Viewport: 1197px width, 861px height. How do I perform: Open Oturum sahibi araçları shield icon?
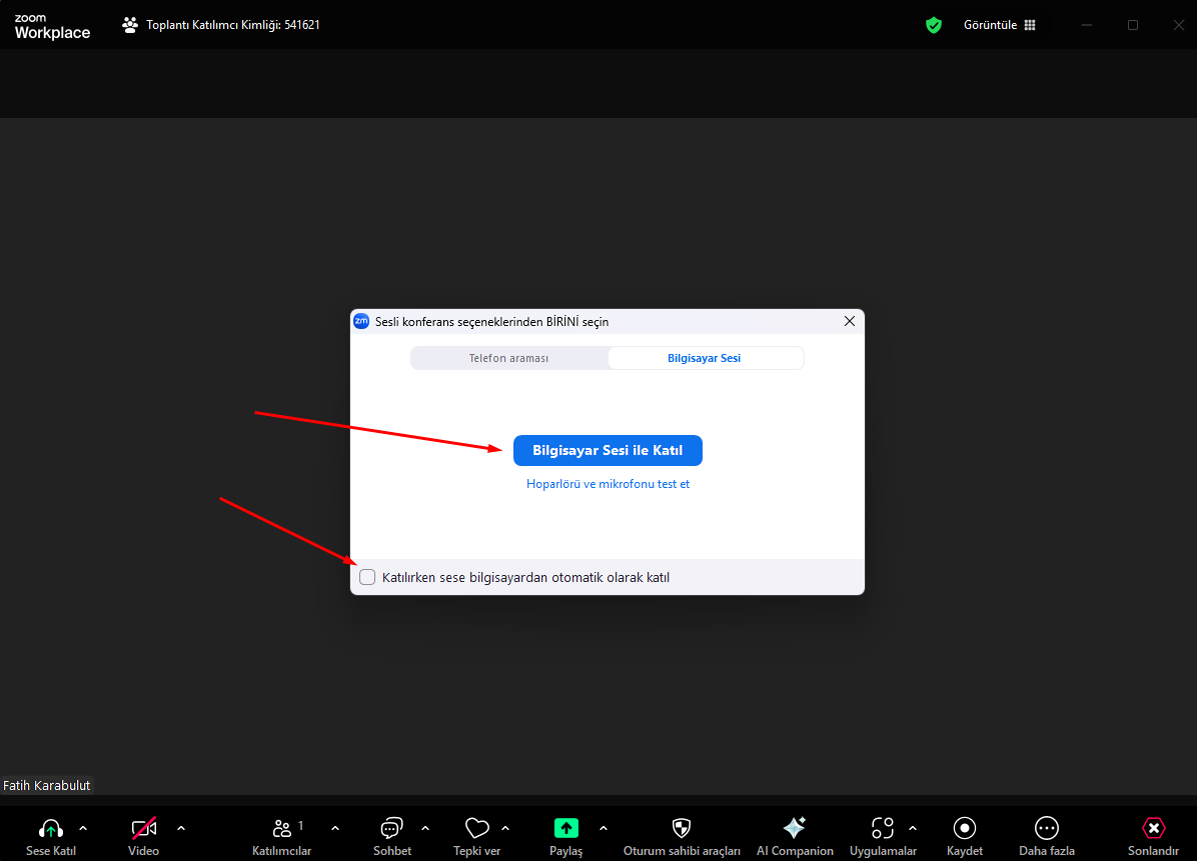[681, 828]
